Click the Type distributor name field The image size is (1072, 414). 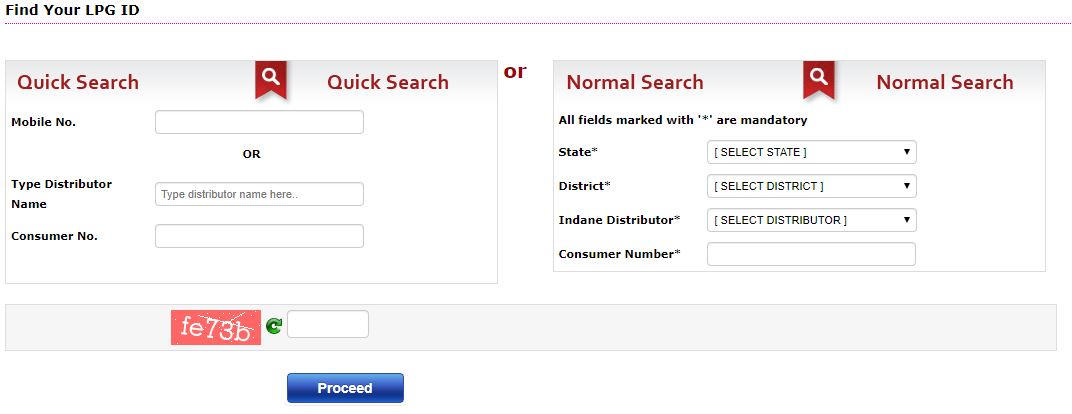[x=259, y=194]
